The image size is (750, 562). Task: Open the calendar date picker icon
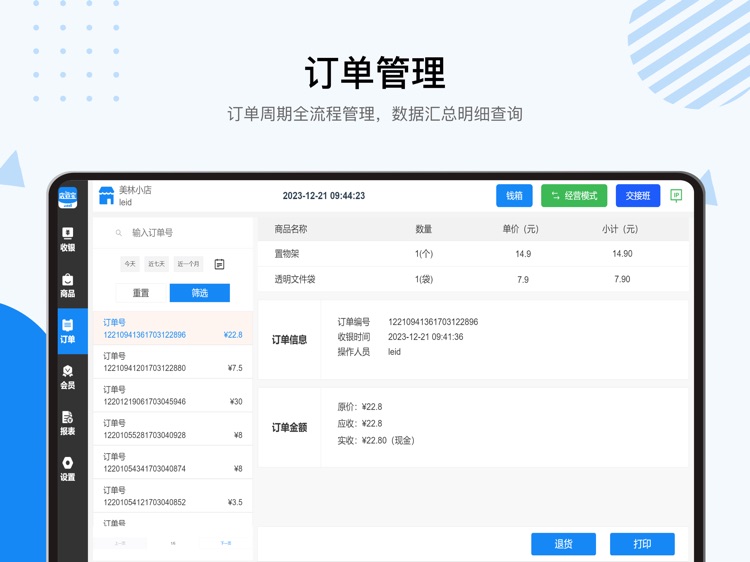coord(219,264)
